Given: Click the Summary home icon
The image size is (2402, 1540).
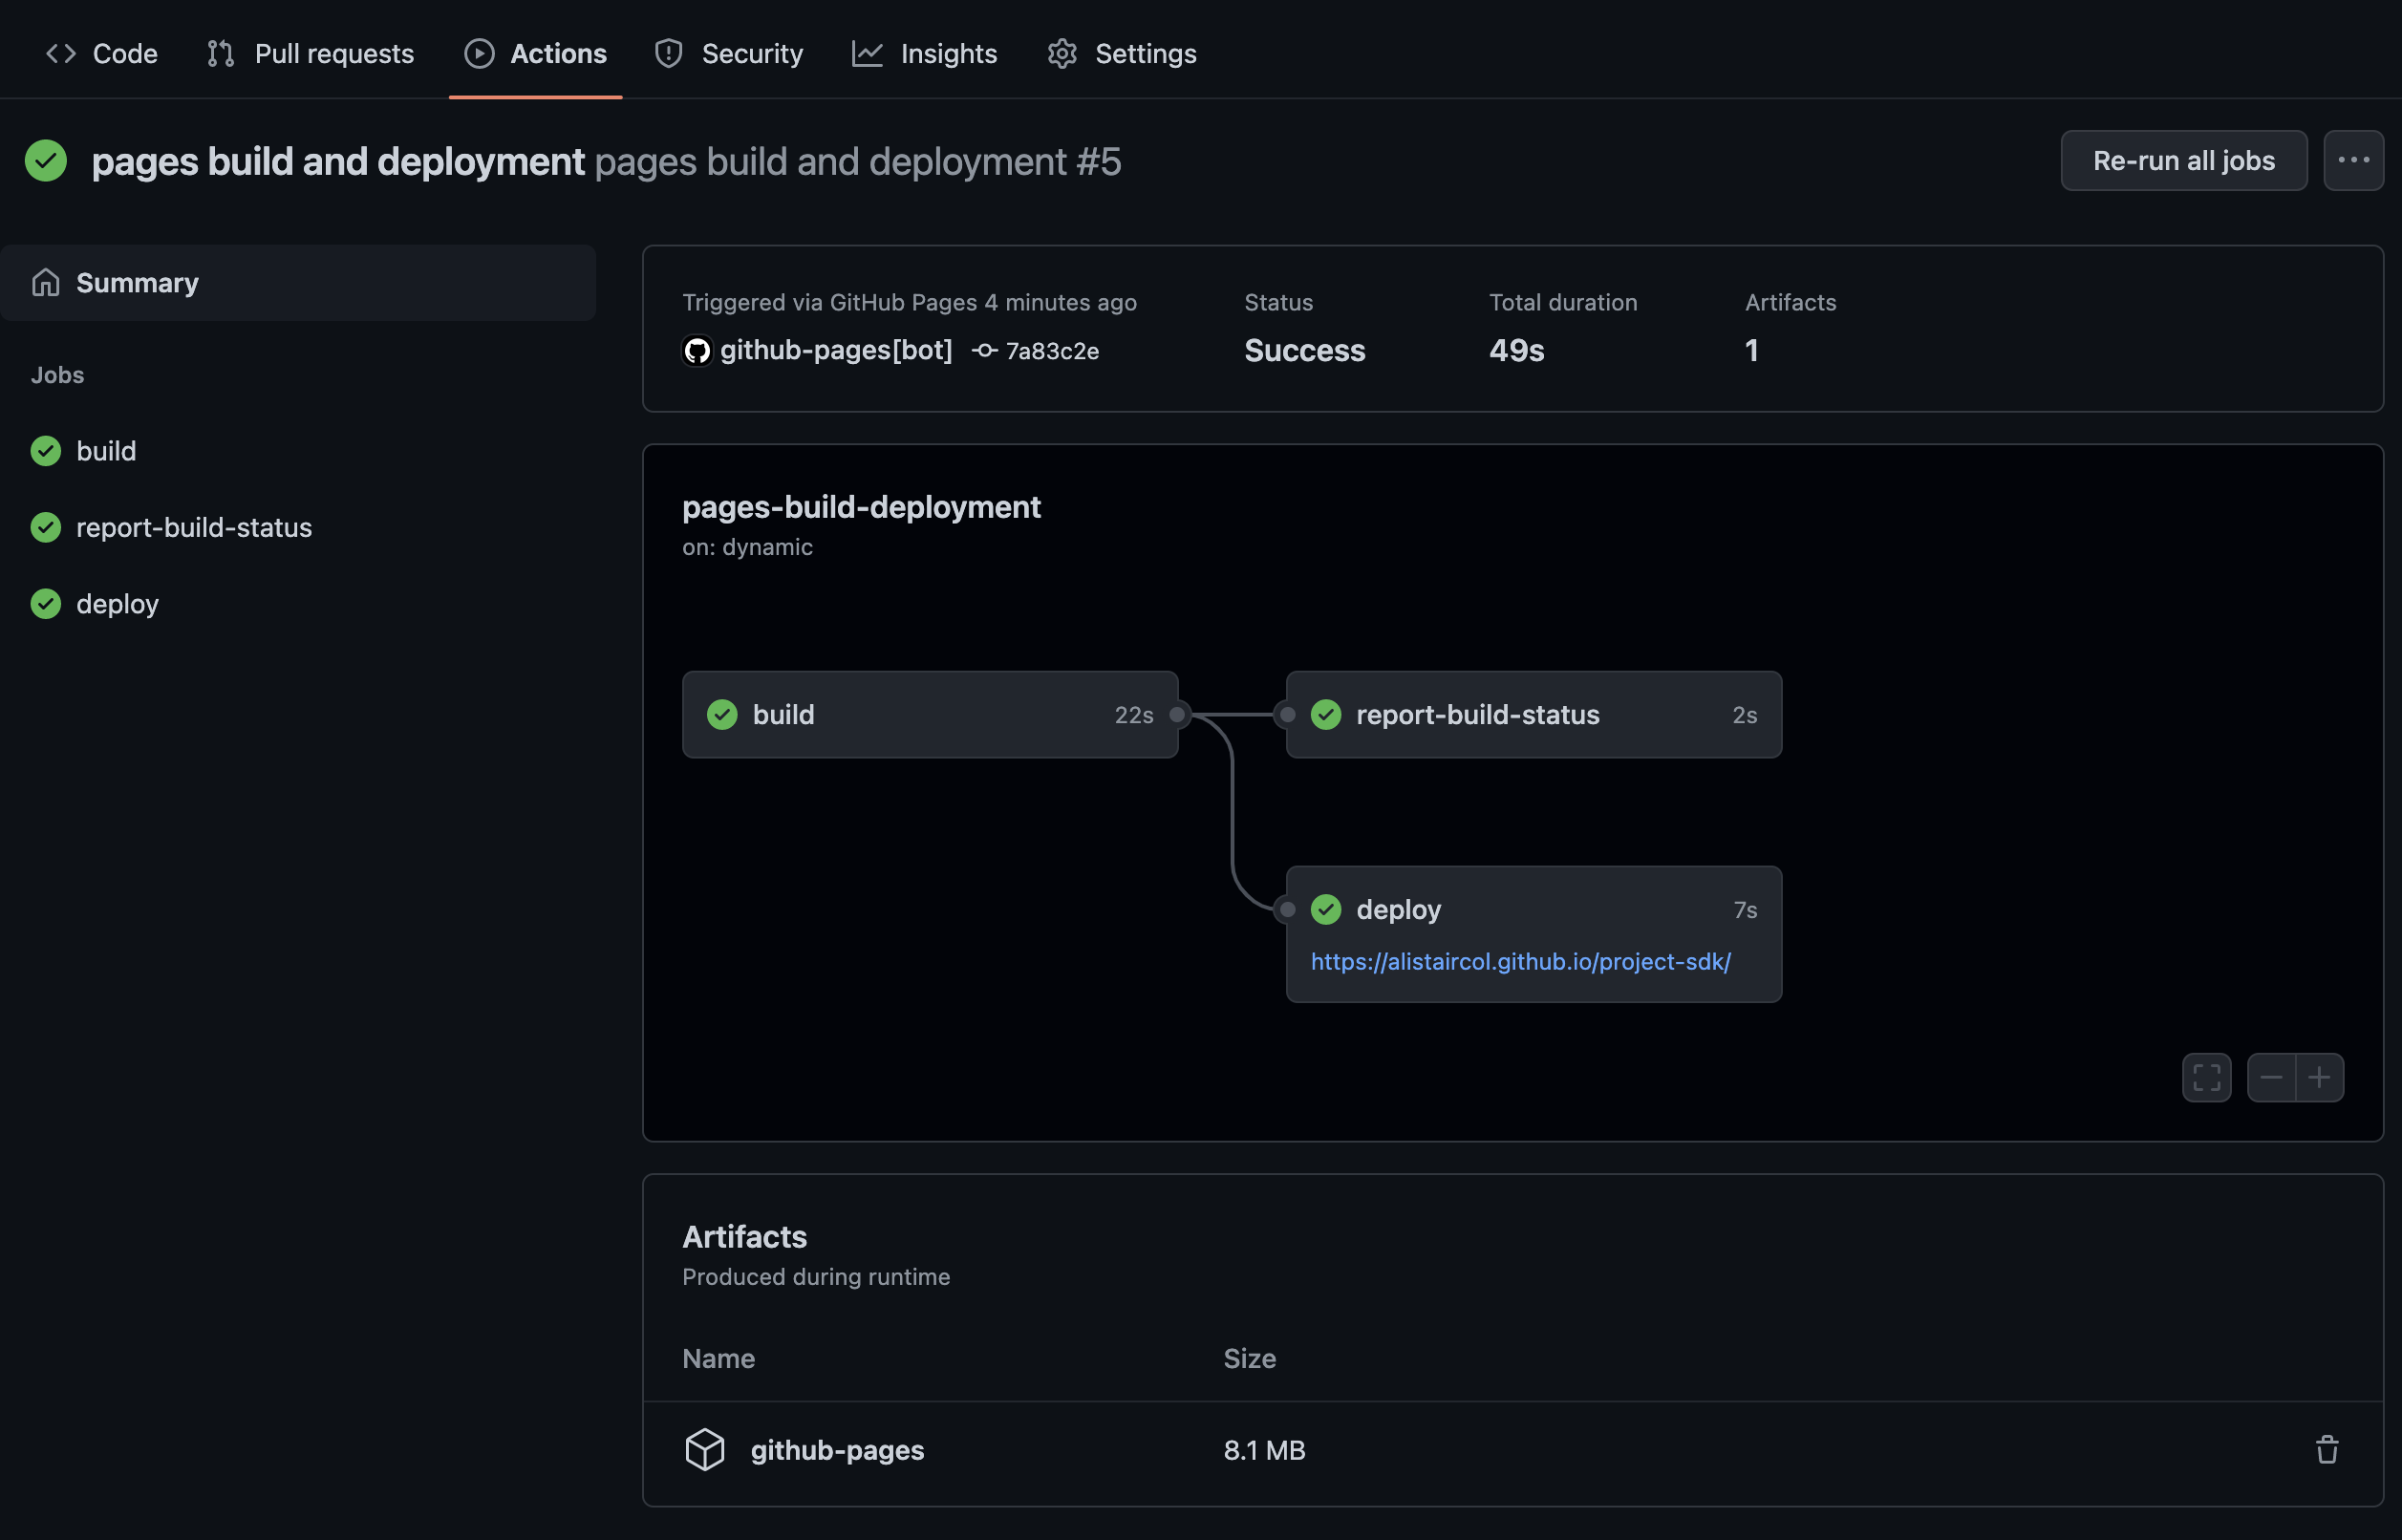Looking at the screenshot, I should pyautogui.click(x=46, y=283).
